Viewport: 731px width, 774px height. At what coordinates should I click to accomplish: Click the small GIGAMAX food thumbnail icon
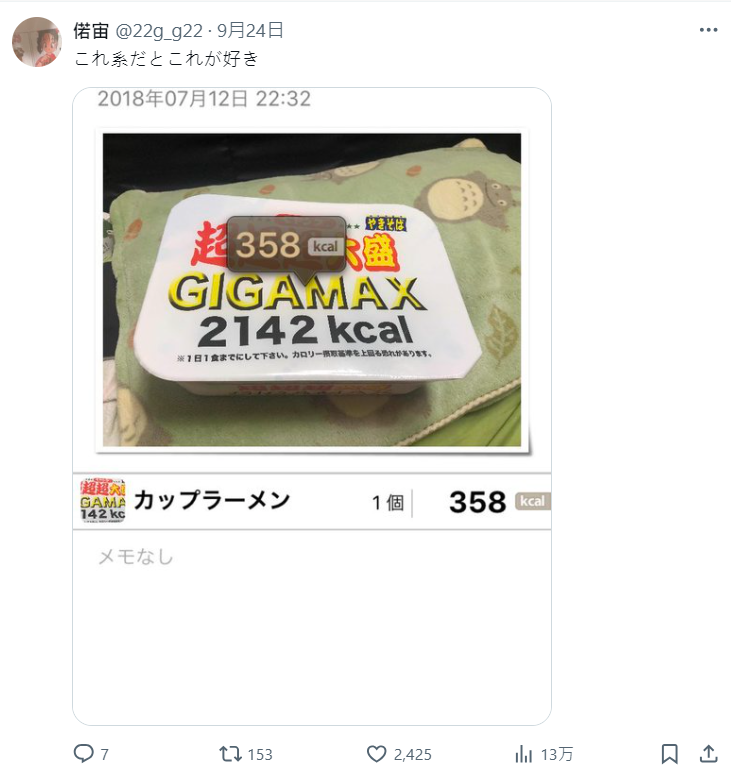(103, 500)
